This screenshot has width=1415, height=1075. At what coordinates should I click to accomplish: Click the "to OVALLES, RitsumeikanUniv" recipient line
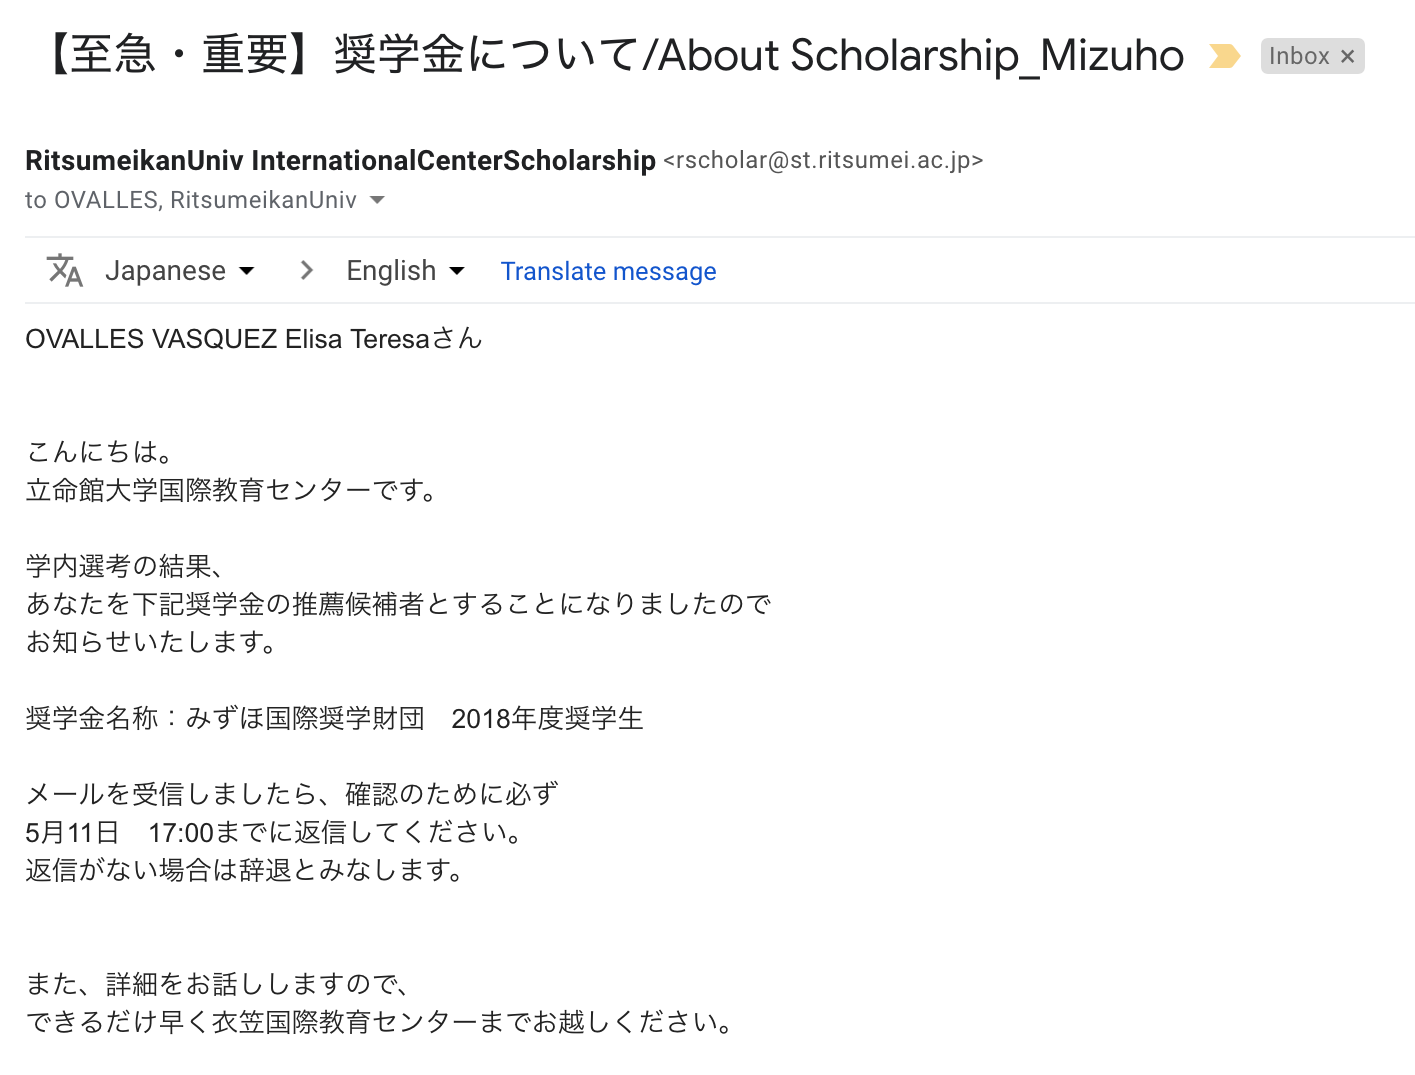click(x=191, y=200)
